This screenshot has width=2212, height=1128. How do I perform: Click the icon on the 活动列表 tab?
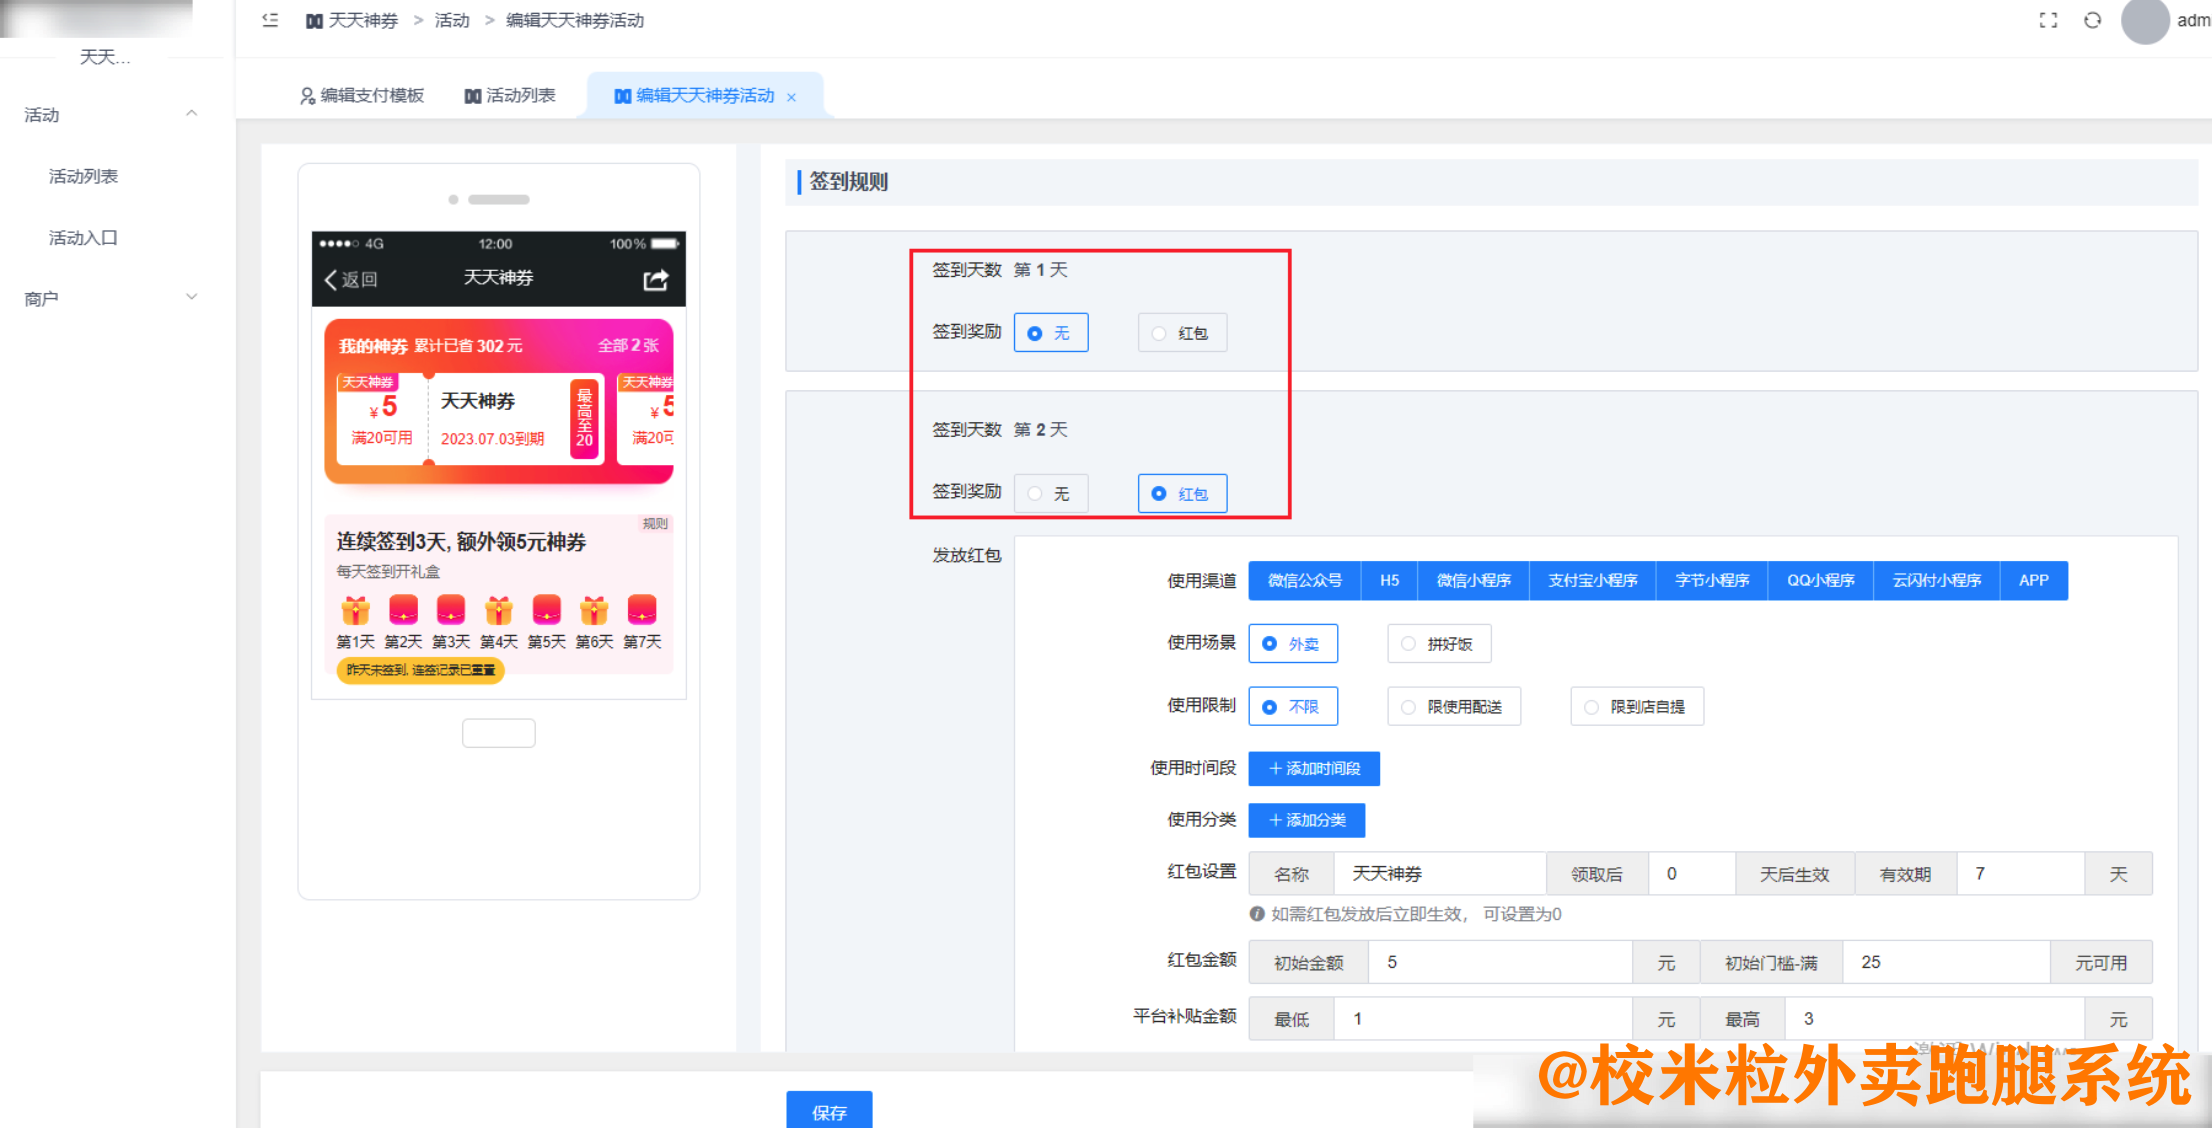click(472, 95)
